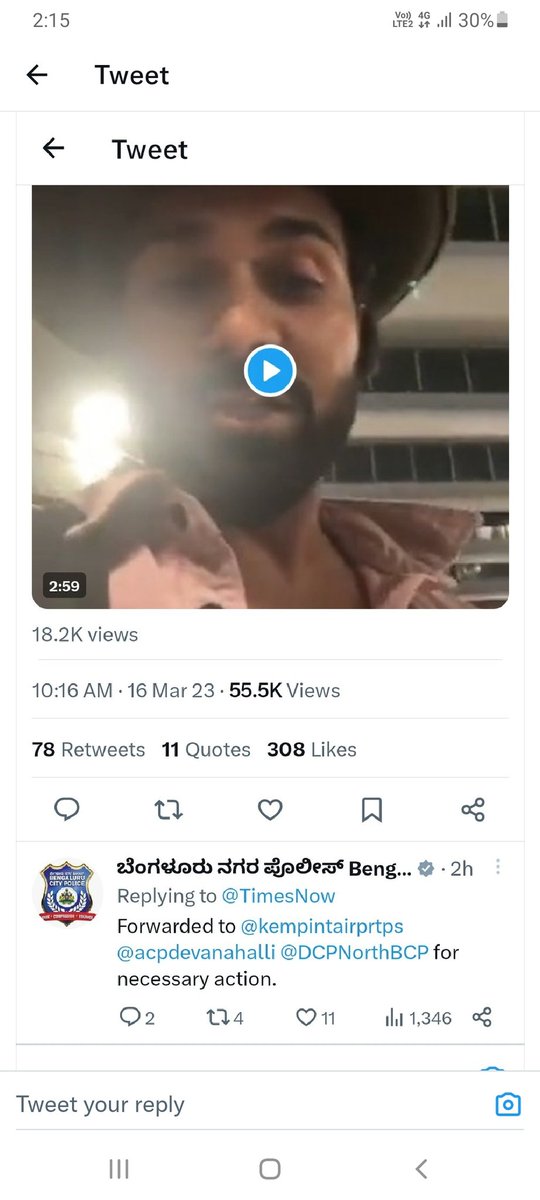View the 11 Quotes
540x1200 pixels.
point(206,749)
